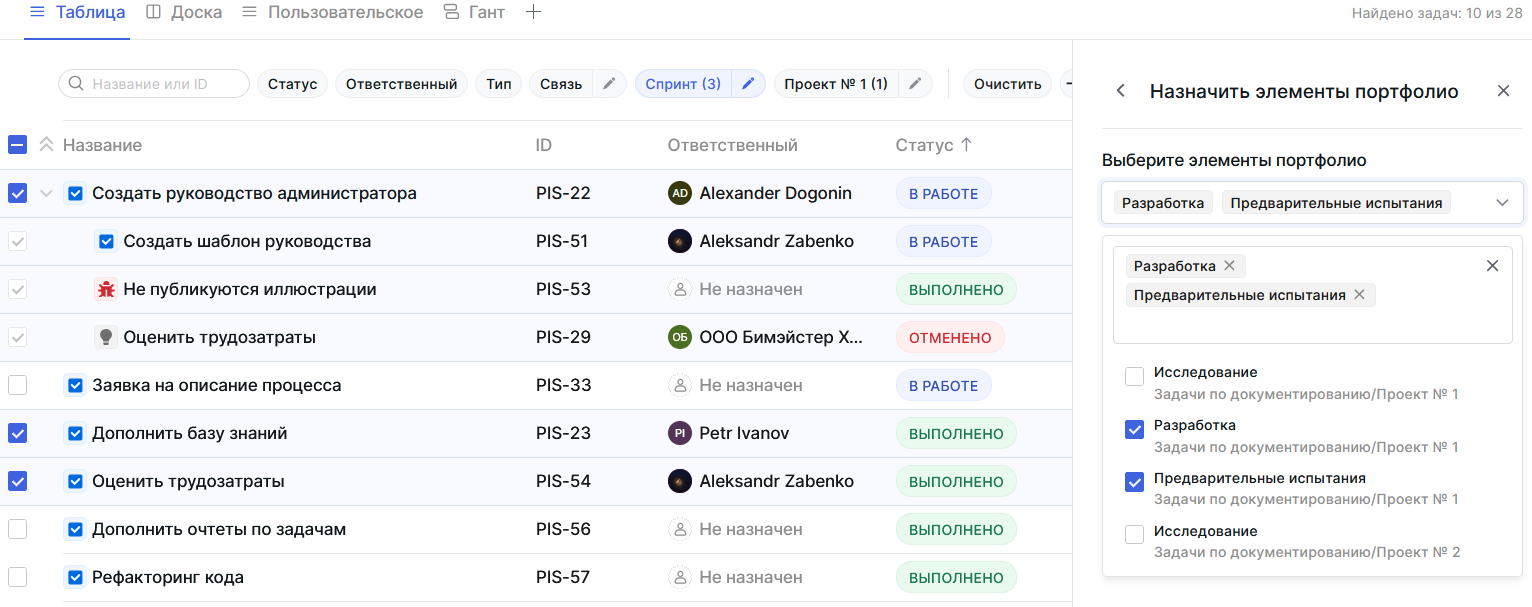Click the Очистить filters button
1532x607 pixels.
1007,84
